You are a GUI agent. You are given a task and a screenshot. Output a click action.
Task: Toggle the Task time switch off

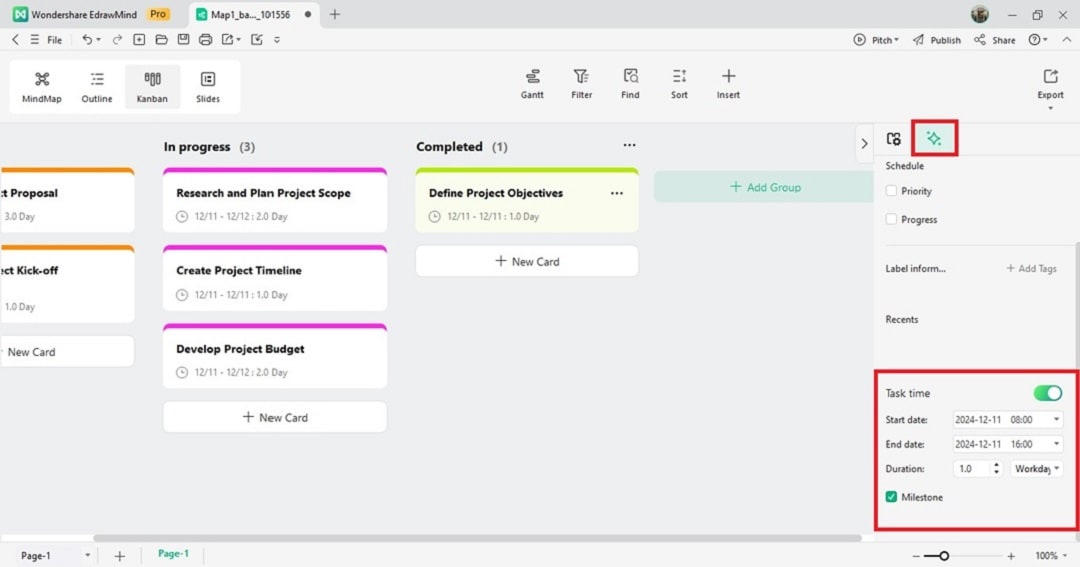[1047, 394]
